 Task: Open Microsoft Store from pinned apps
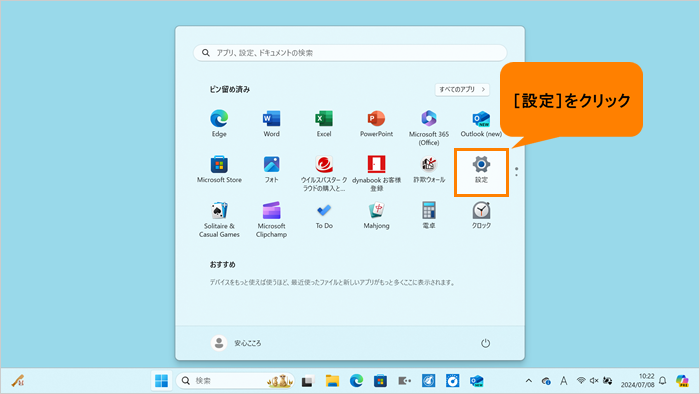tap(219, 170)
